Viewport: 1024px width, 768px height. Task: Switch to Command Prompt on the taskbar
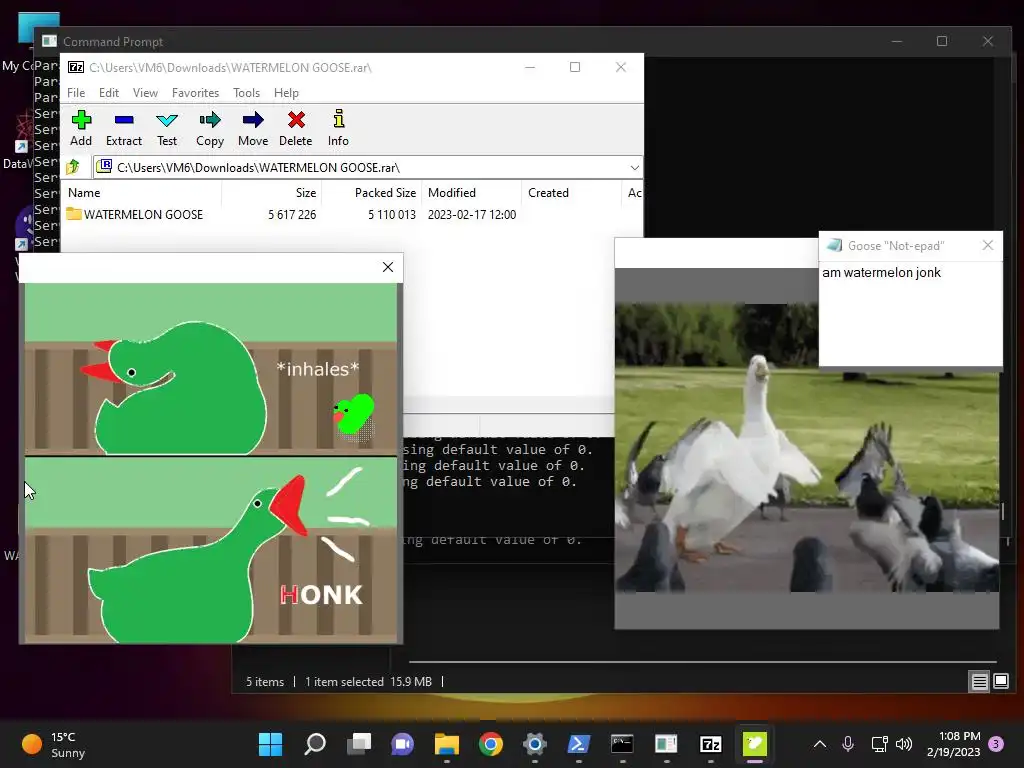(622, 744)
